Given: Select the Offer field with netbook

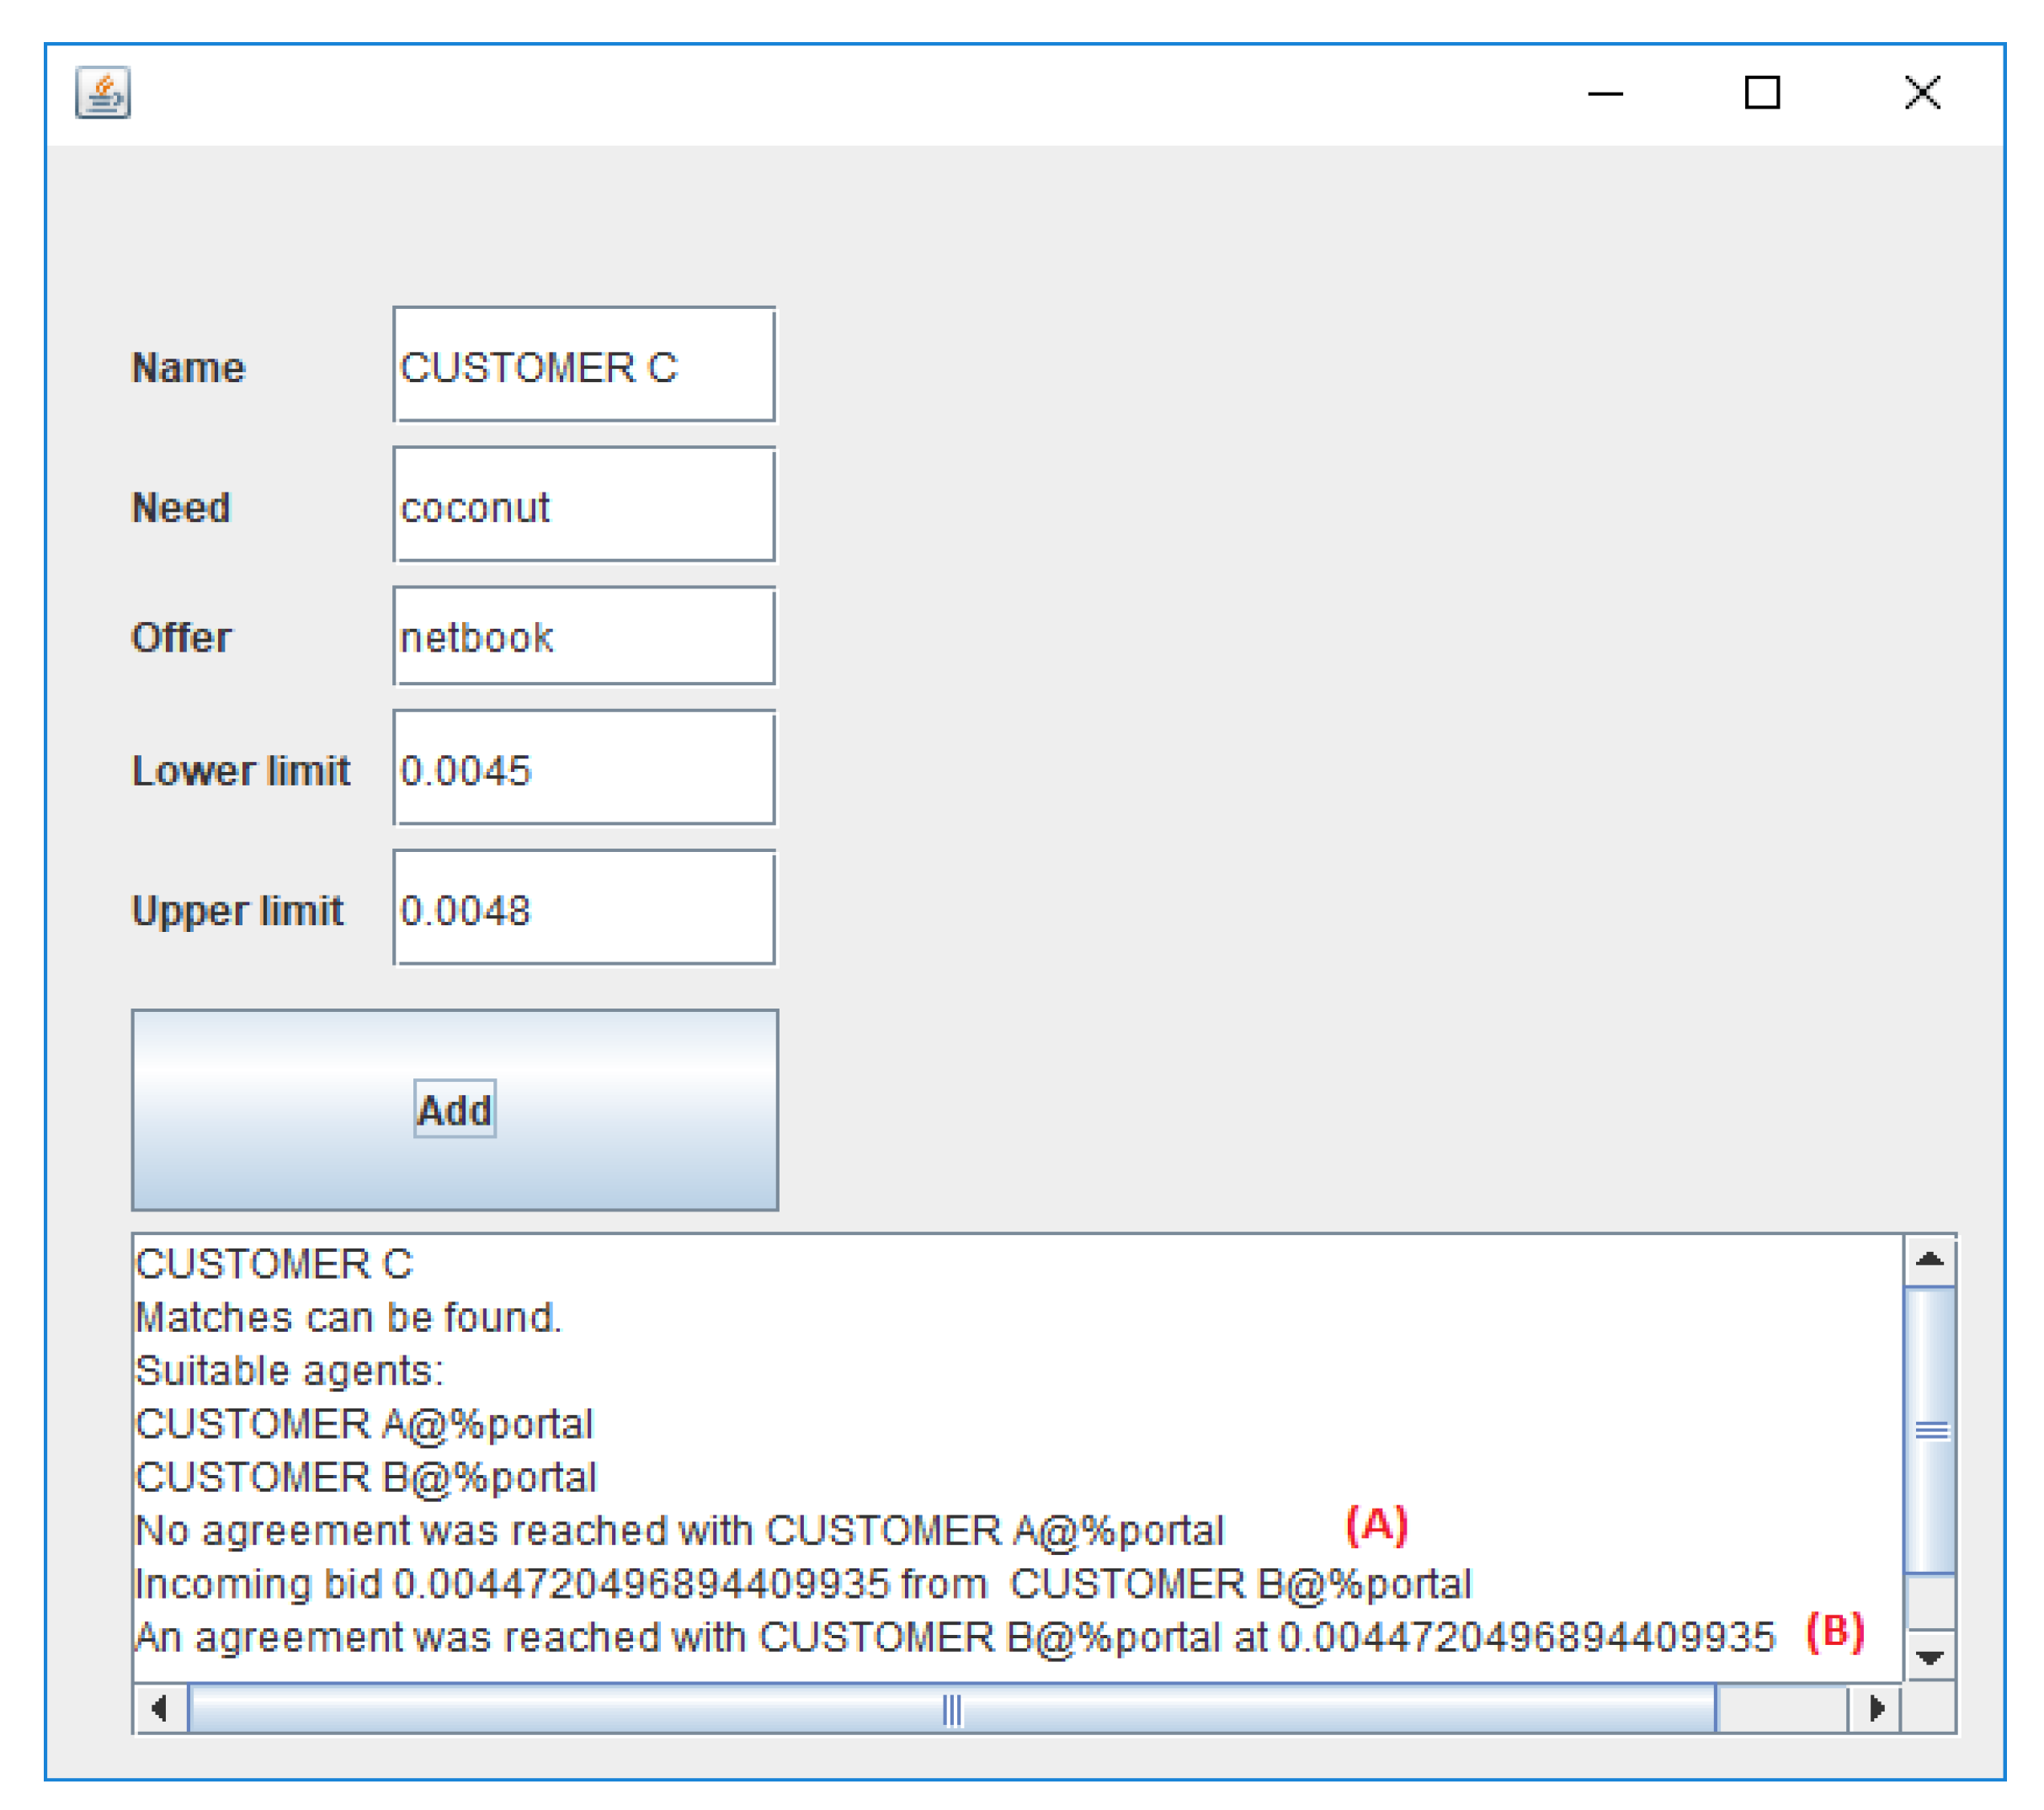Looking at the screenshot, I should (x=584, y=637).
